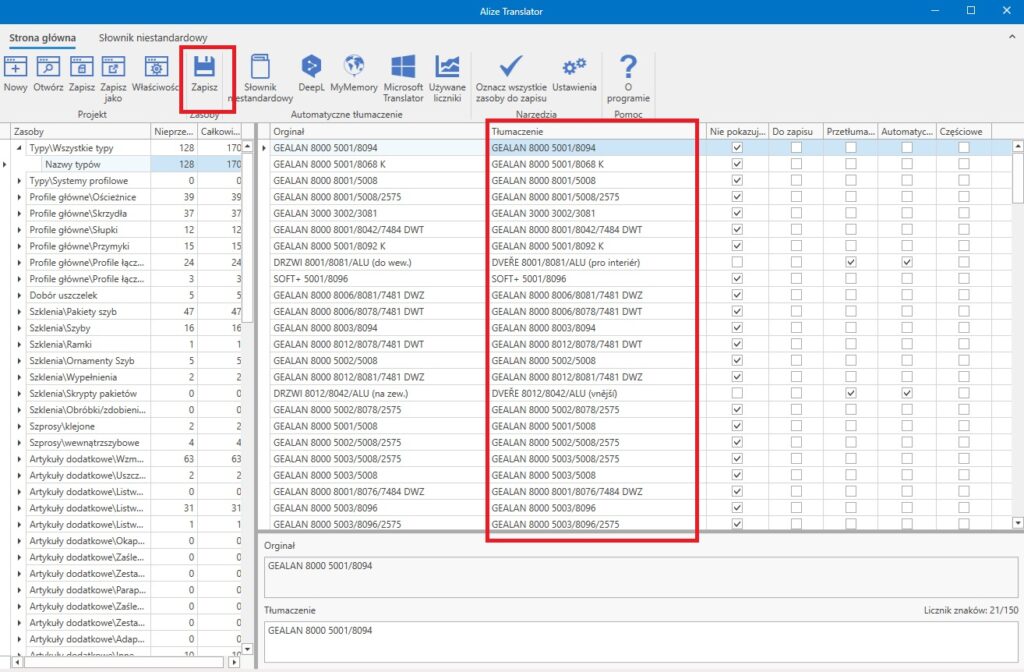1024x672 pixels.
Task: Open Ustawienia settings gears
Action: coord(574,73)
